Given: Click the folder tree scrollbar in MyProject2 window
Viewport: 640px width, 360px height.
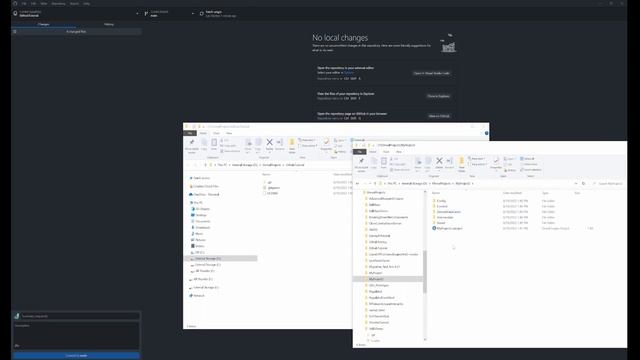Looking at the screenshot, I should click(425, 272).
